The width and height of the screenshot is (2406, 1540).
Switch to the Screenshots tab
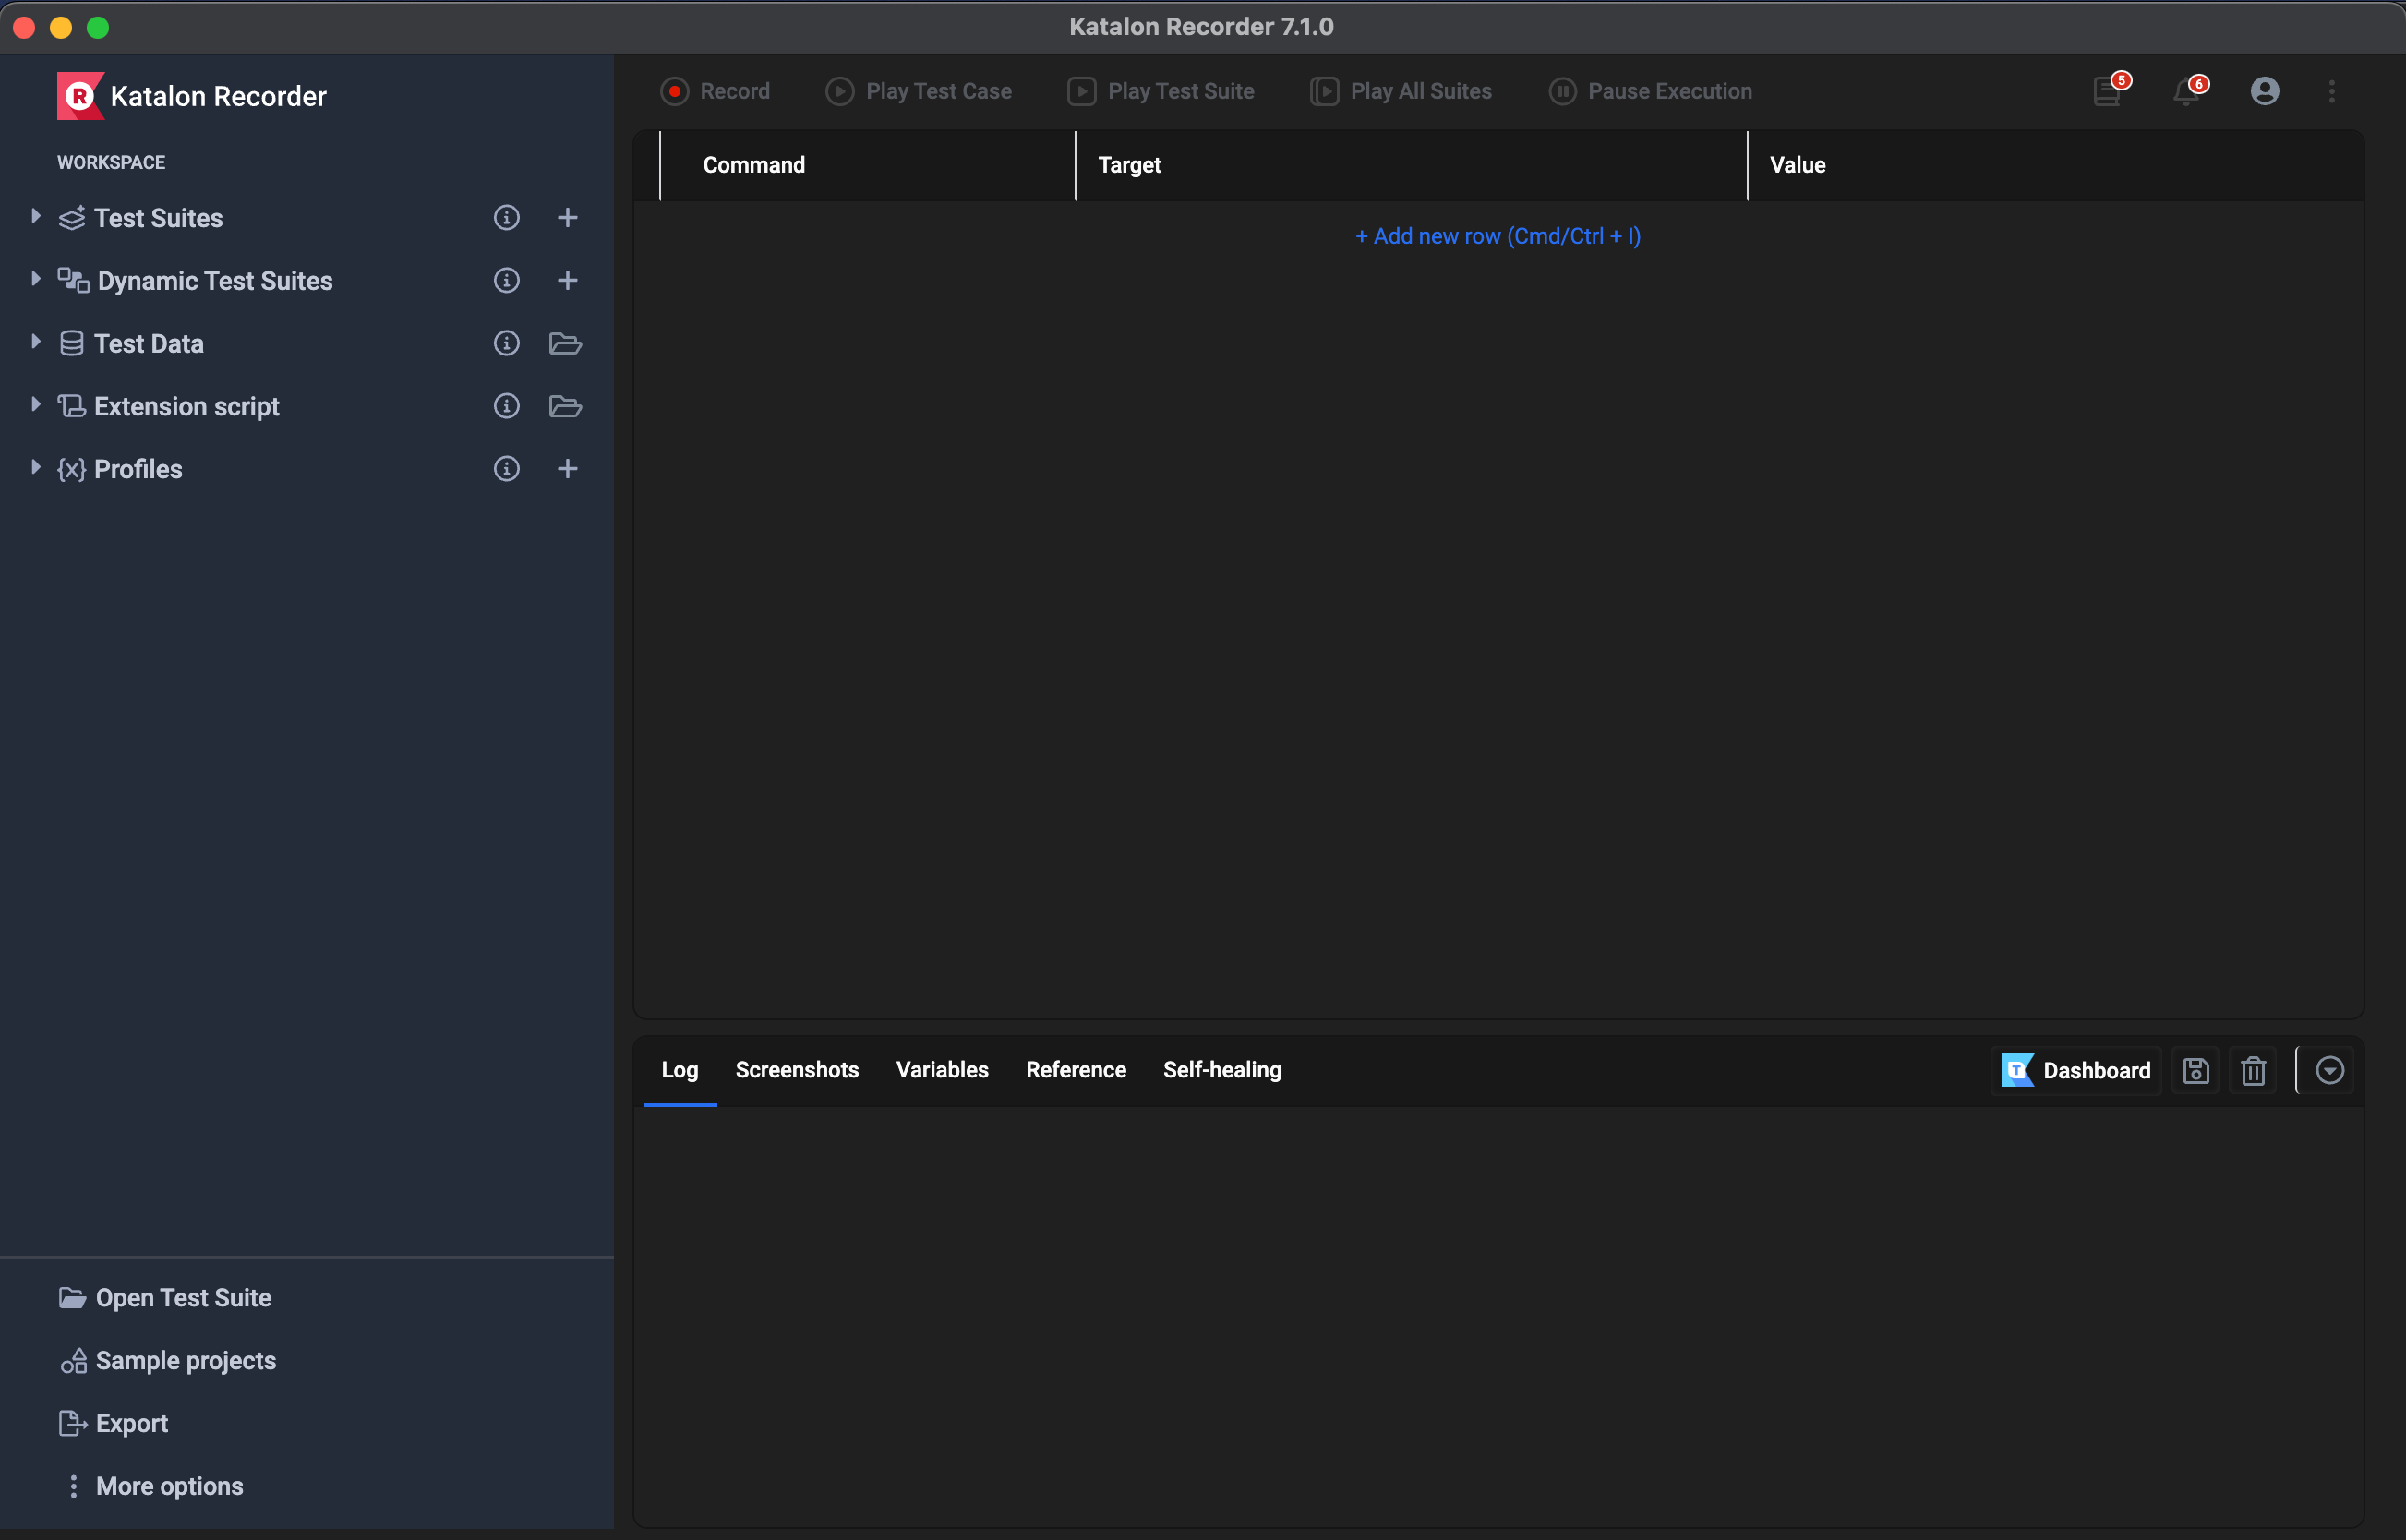pyautogui.click(x=797, y=1070)
